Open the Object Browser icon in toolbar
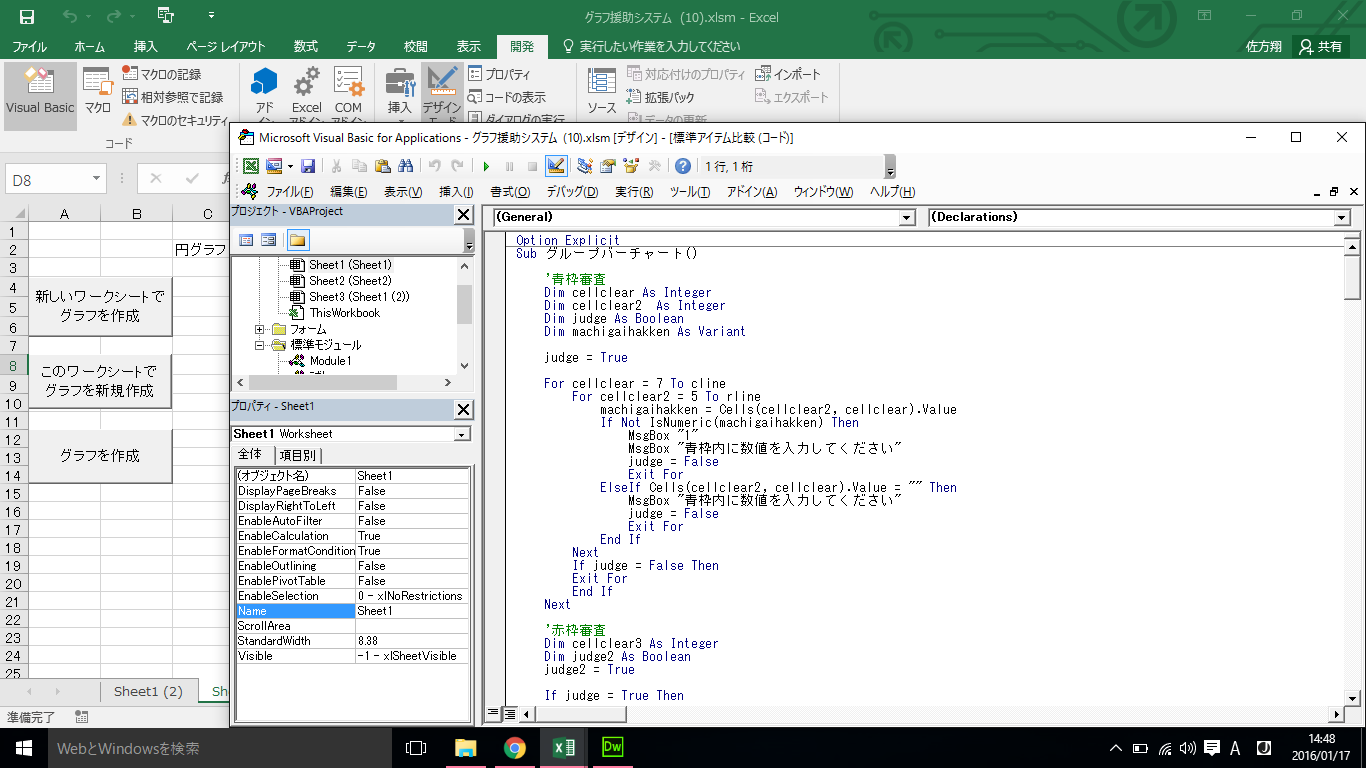The height and width of the screenshot is (768, 1366). pyautogui.click(x=631, y=167)
